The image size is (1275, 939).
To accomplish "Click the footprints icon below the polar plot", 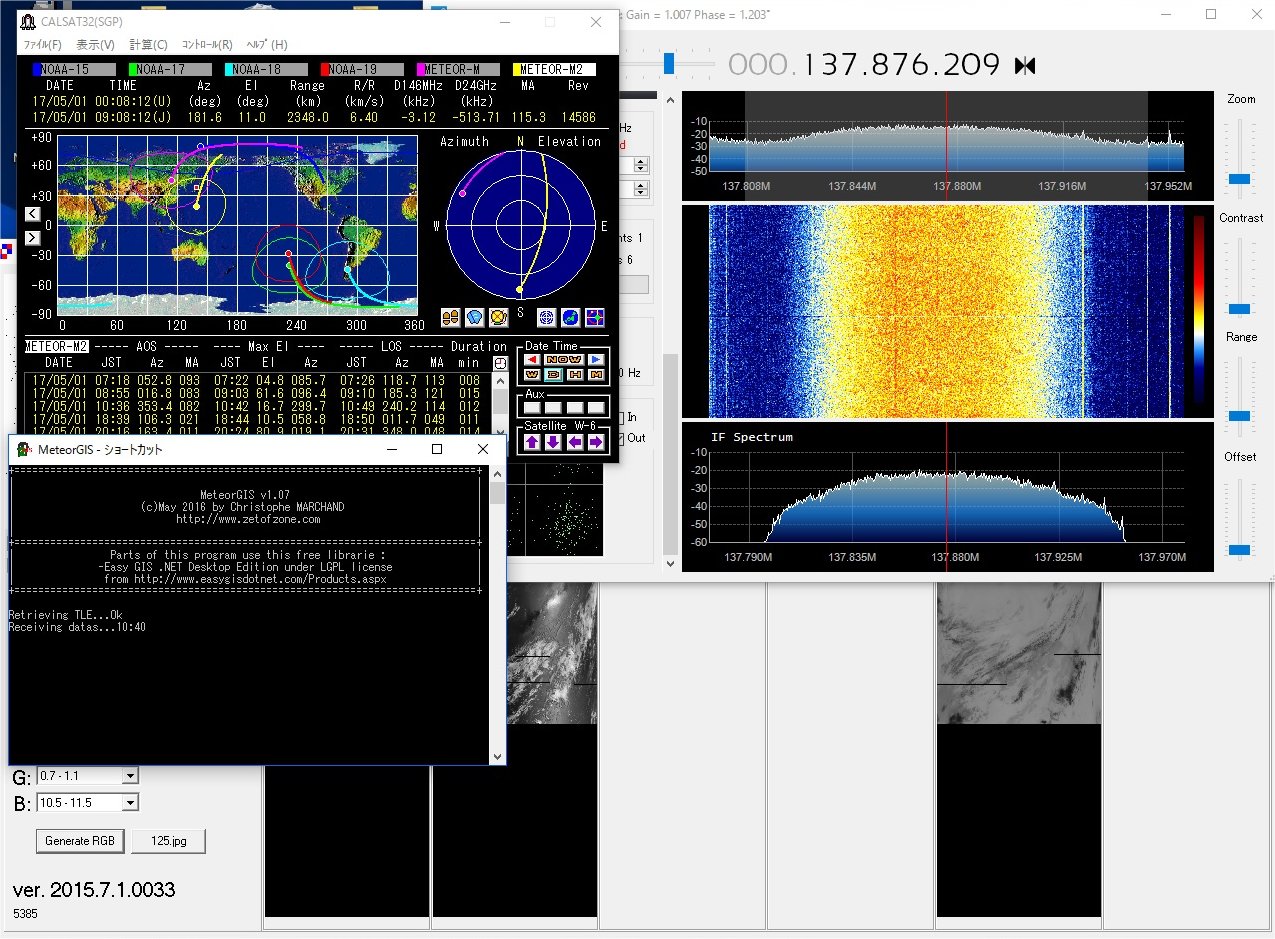I will click(x=450, y=317).
